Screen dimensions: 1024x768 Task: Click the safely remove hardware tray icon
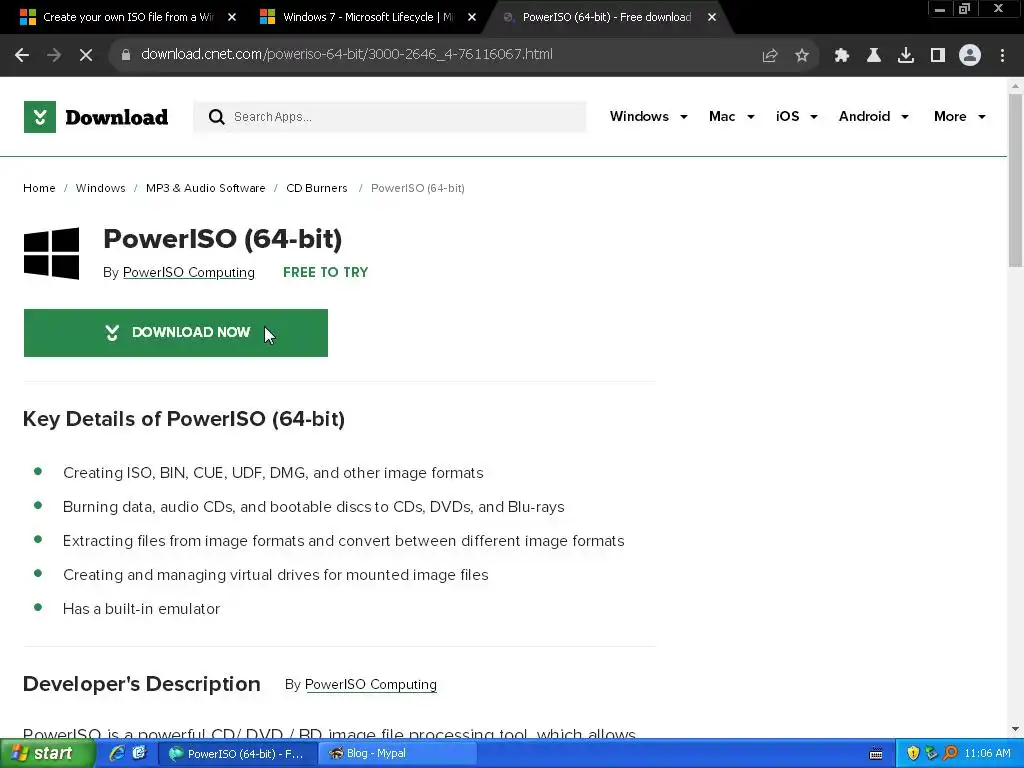(x=931, y=754)
